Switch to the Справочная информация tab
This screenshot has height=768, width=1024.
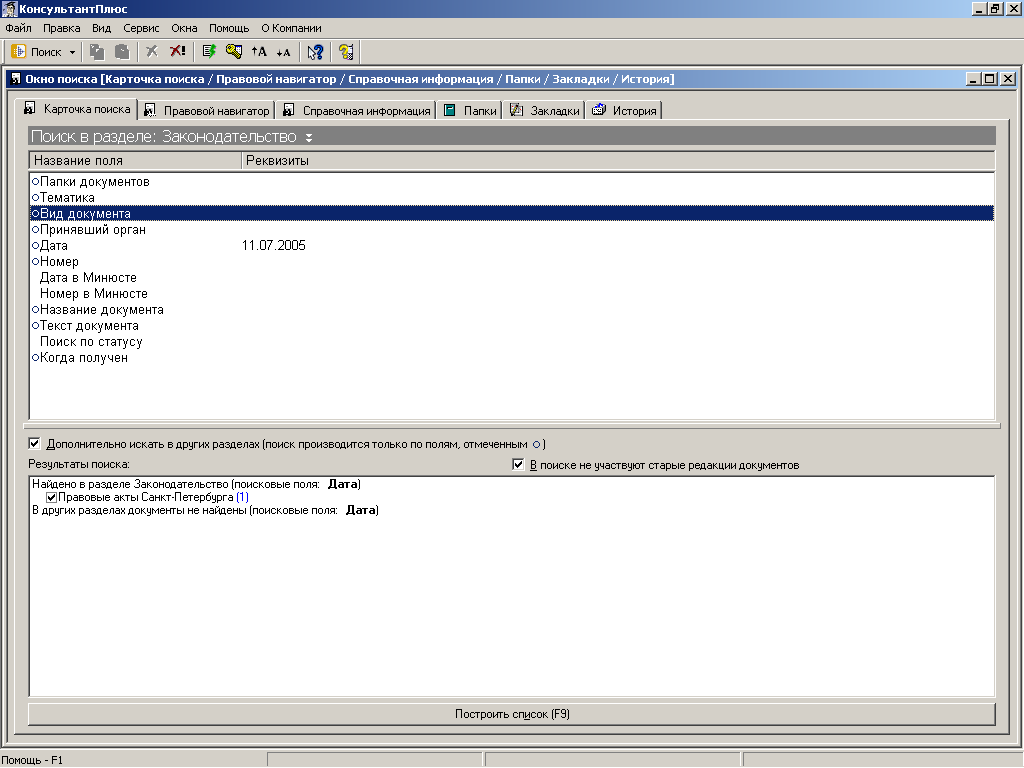pyautogui.click(x=357, y=110)
